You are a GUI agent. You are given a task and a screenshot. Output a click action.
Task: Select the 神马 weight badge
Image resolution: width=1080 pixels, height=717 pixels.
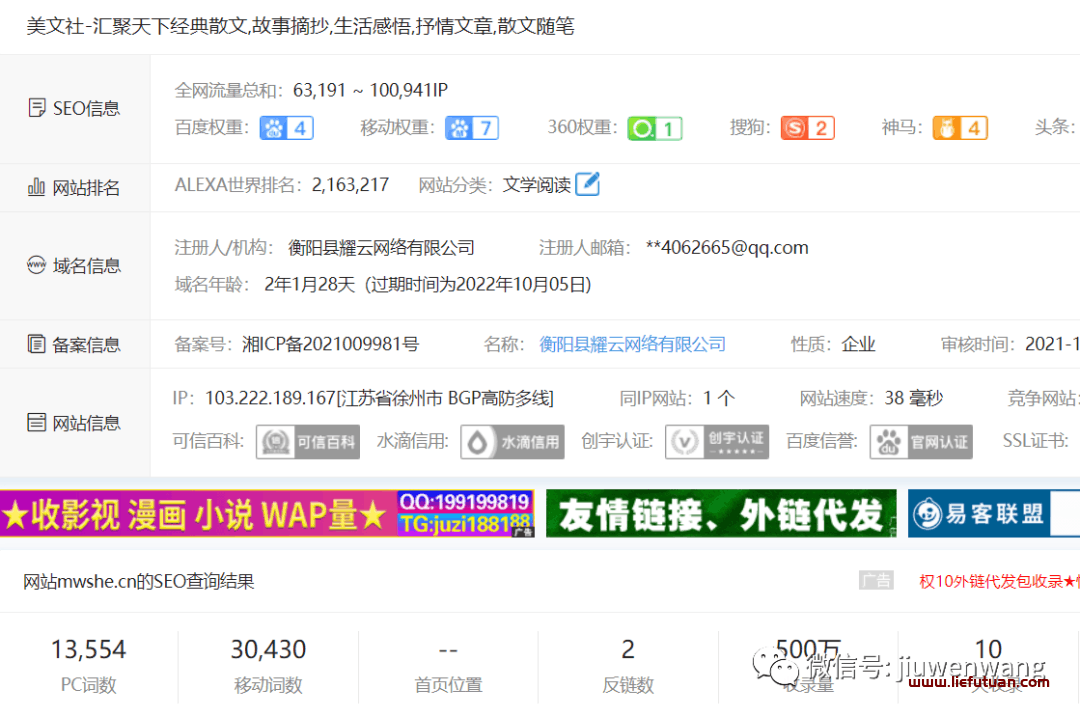pos(960,128)
